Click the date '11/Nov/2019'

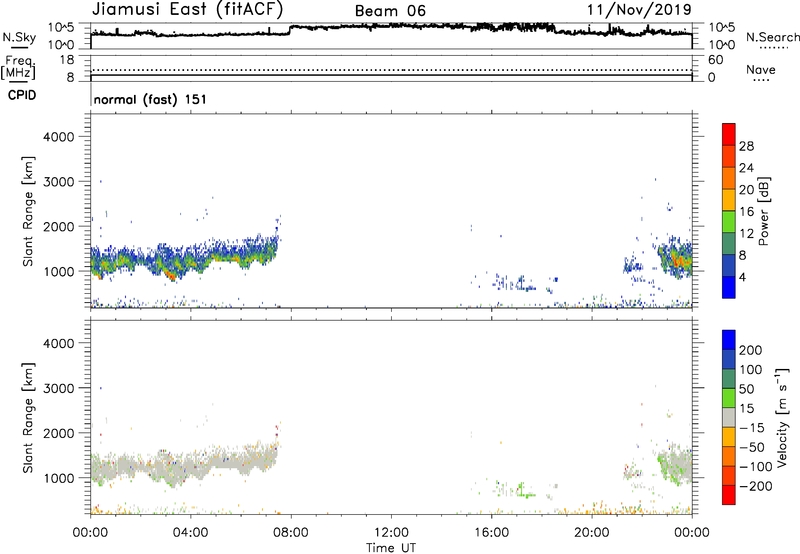point(639,10)
